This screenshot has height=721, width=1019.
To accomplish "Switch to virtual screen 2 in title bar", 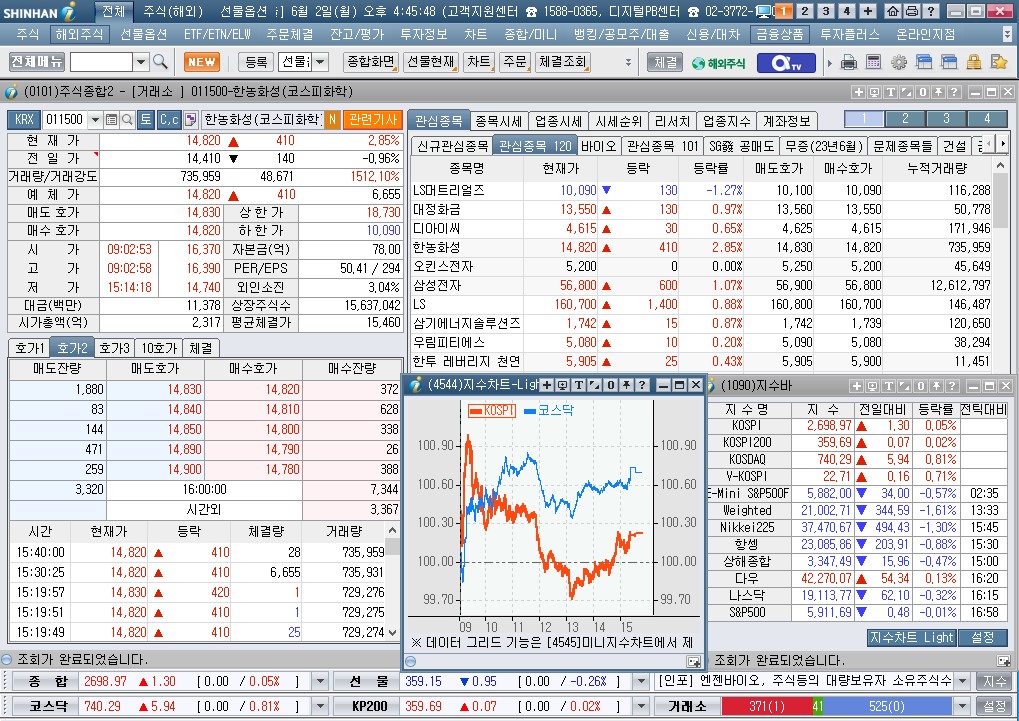I will click(805, 10).
